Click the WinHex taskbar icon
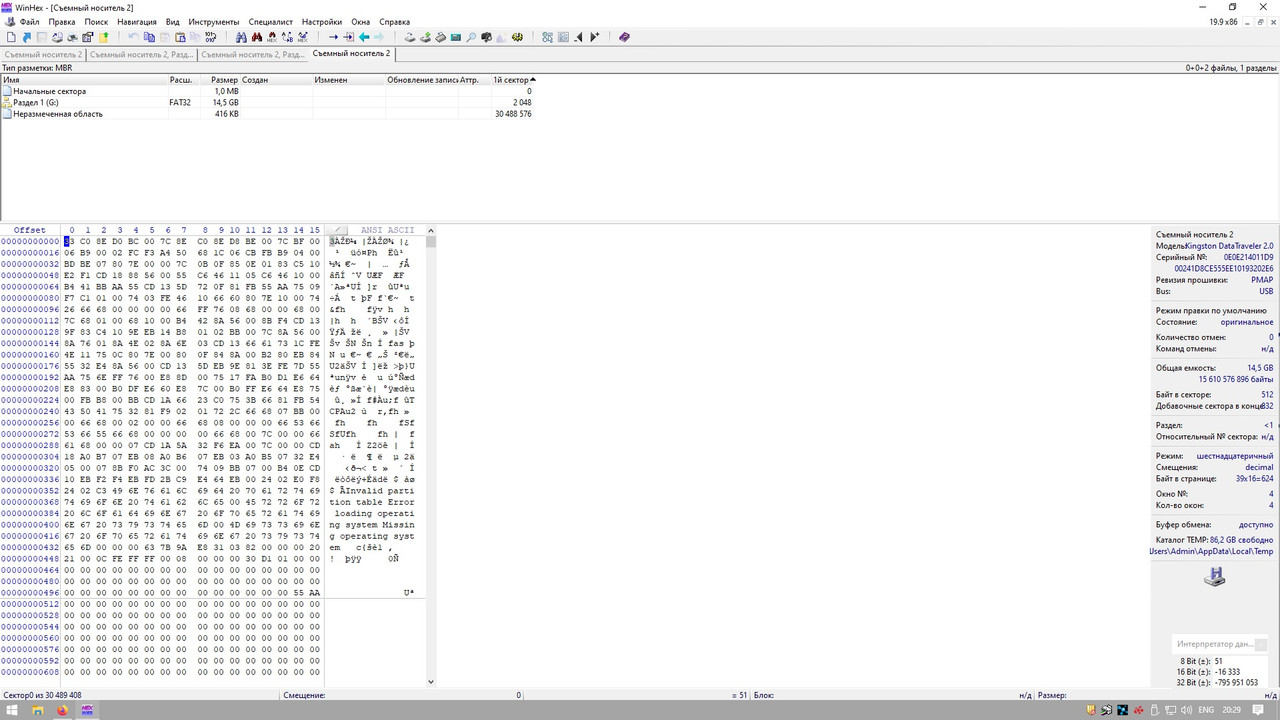Image resolution: width=1280 pixels, height=720 pixels. (x=88, y=711)
